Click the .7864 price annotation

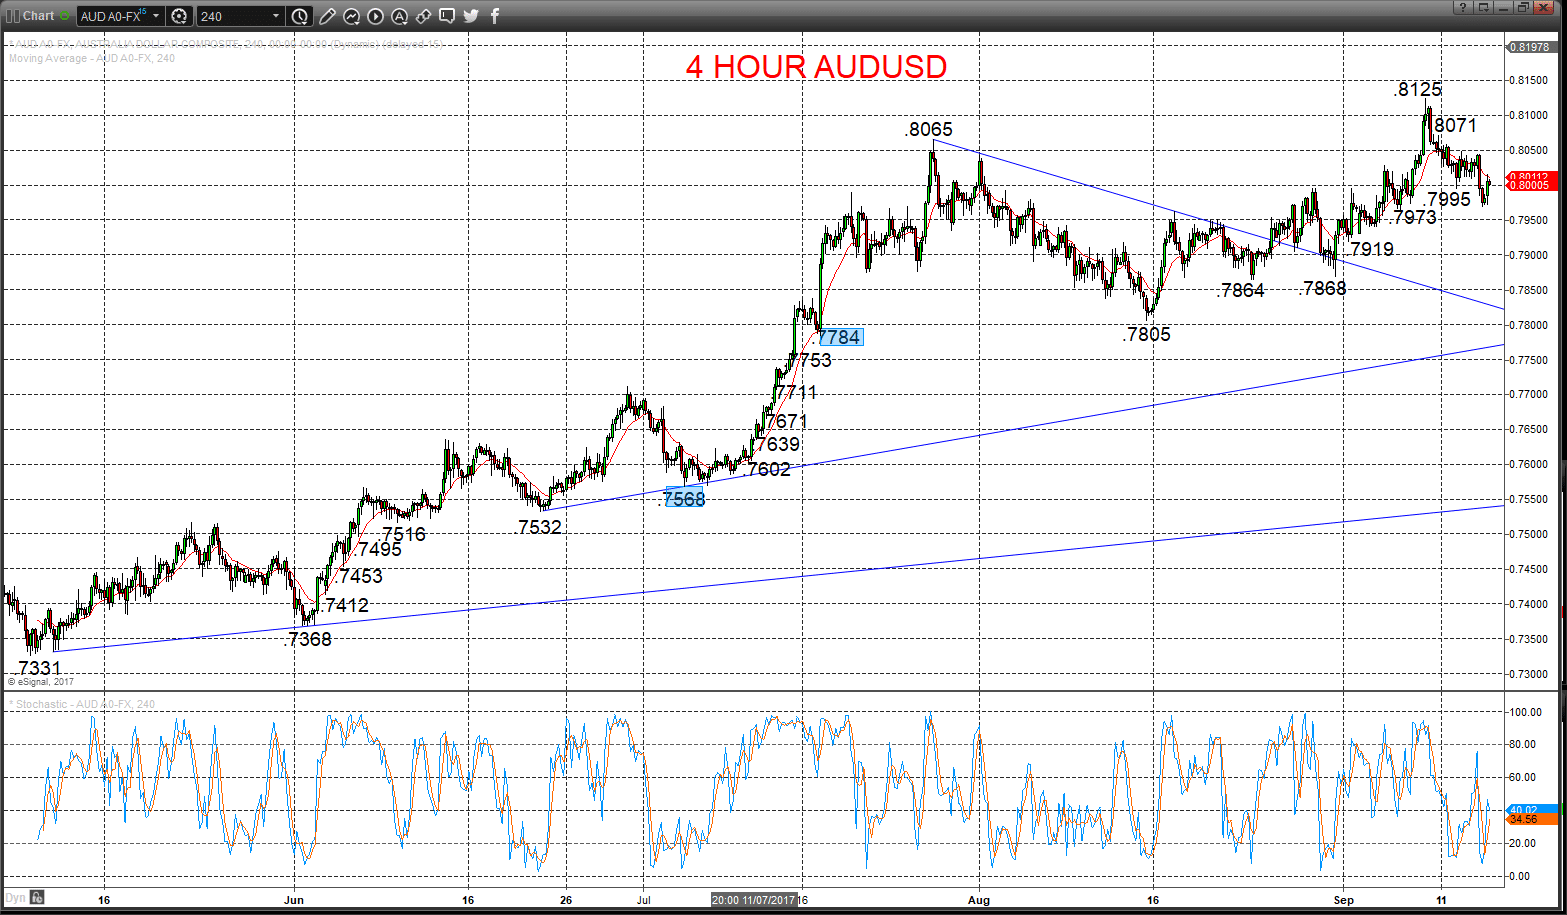click(1240, 290)
